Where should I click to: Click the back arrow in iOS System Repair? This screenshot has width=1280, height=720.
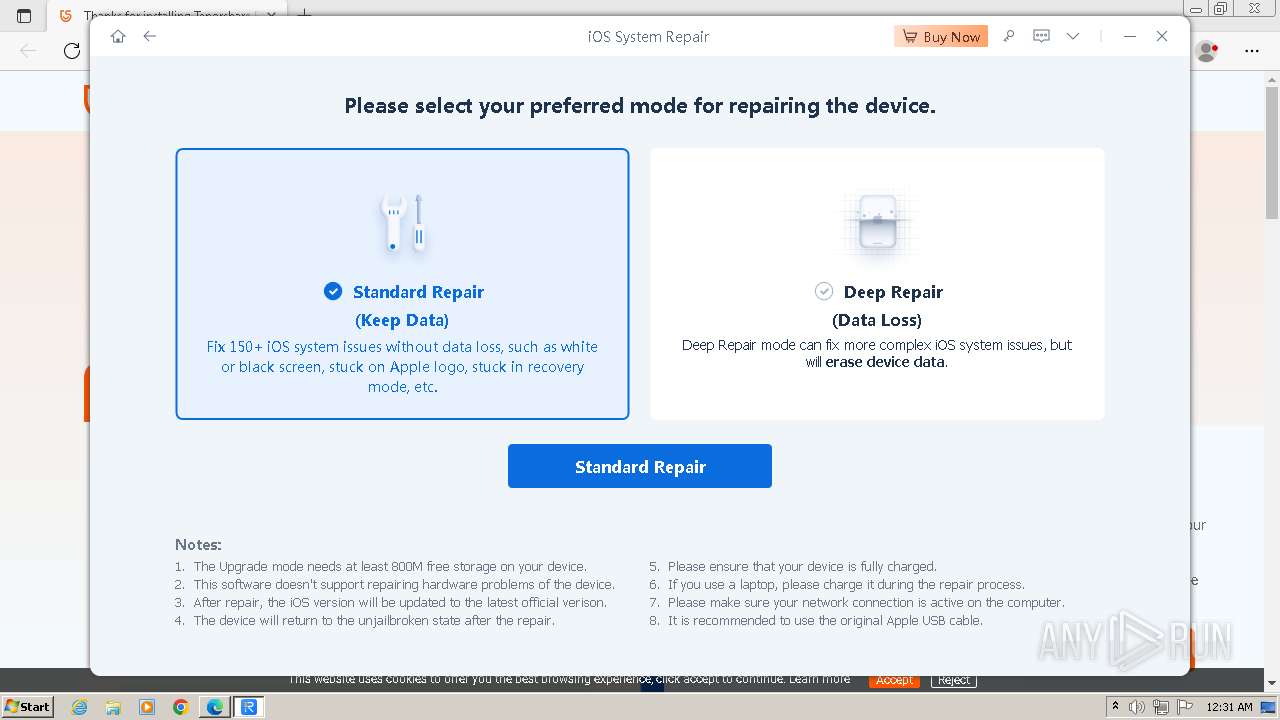tap(150, 36)
